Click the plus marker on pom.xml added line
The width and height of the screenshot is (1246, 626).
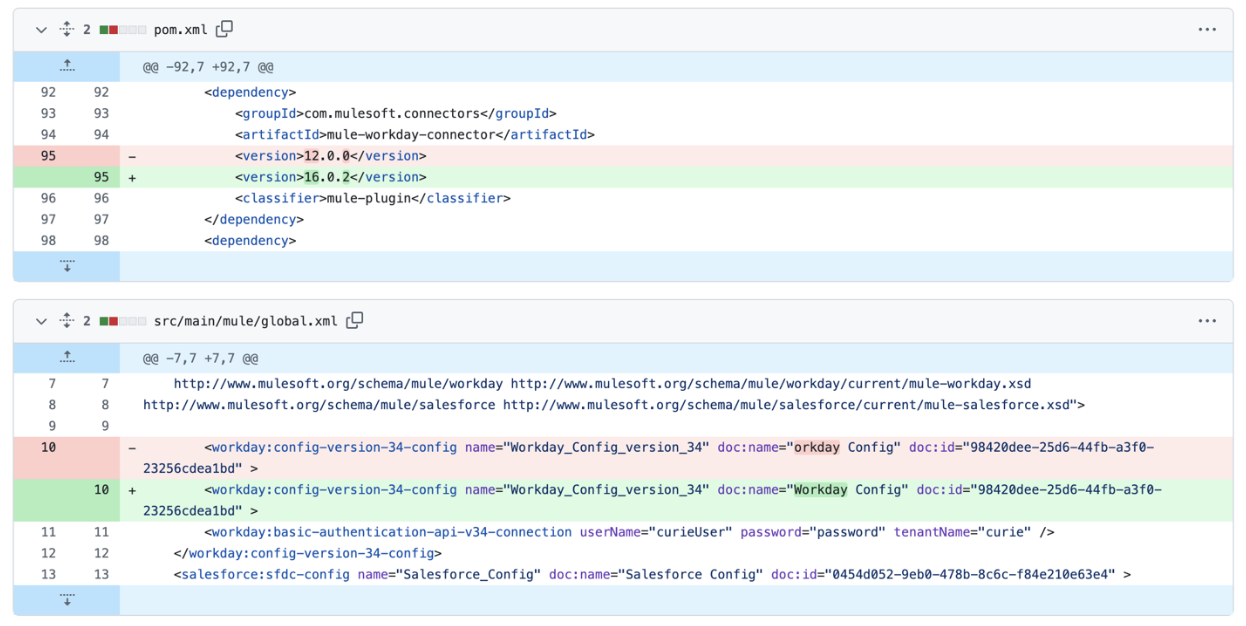pos(132,177)
